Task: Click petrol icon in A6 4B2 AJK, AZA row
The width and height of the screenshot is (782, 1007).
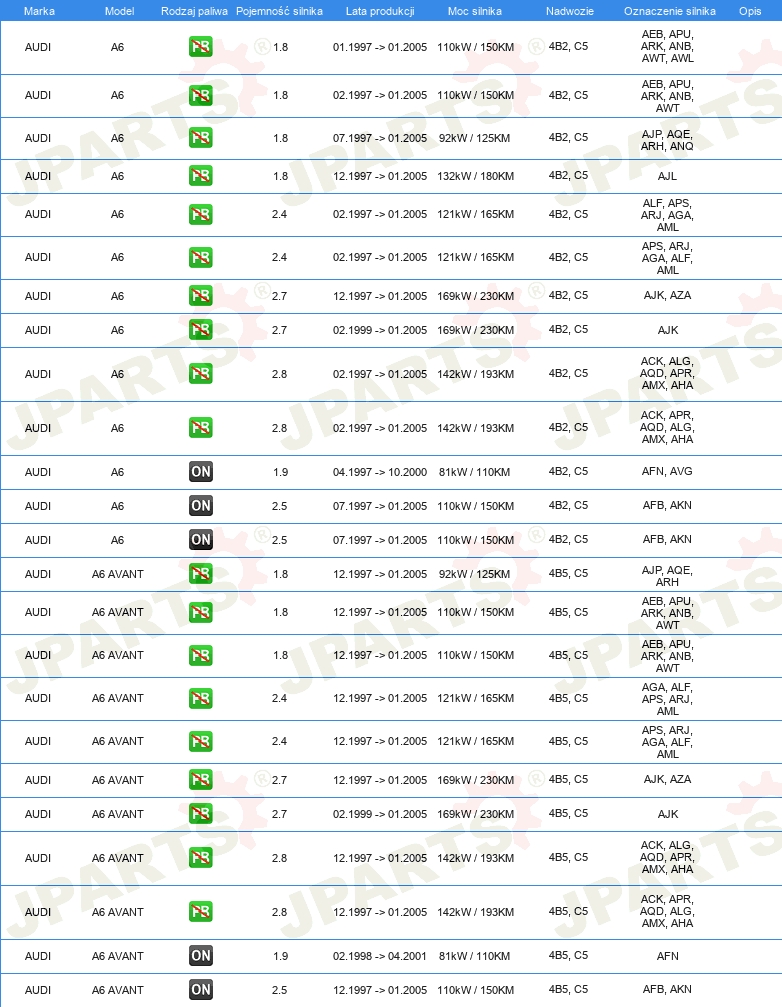Action: [x=200, y=295]
